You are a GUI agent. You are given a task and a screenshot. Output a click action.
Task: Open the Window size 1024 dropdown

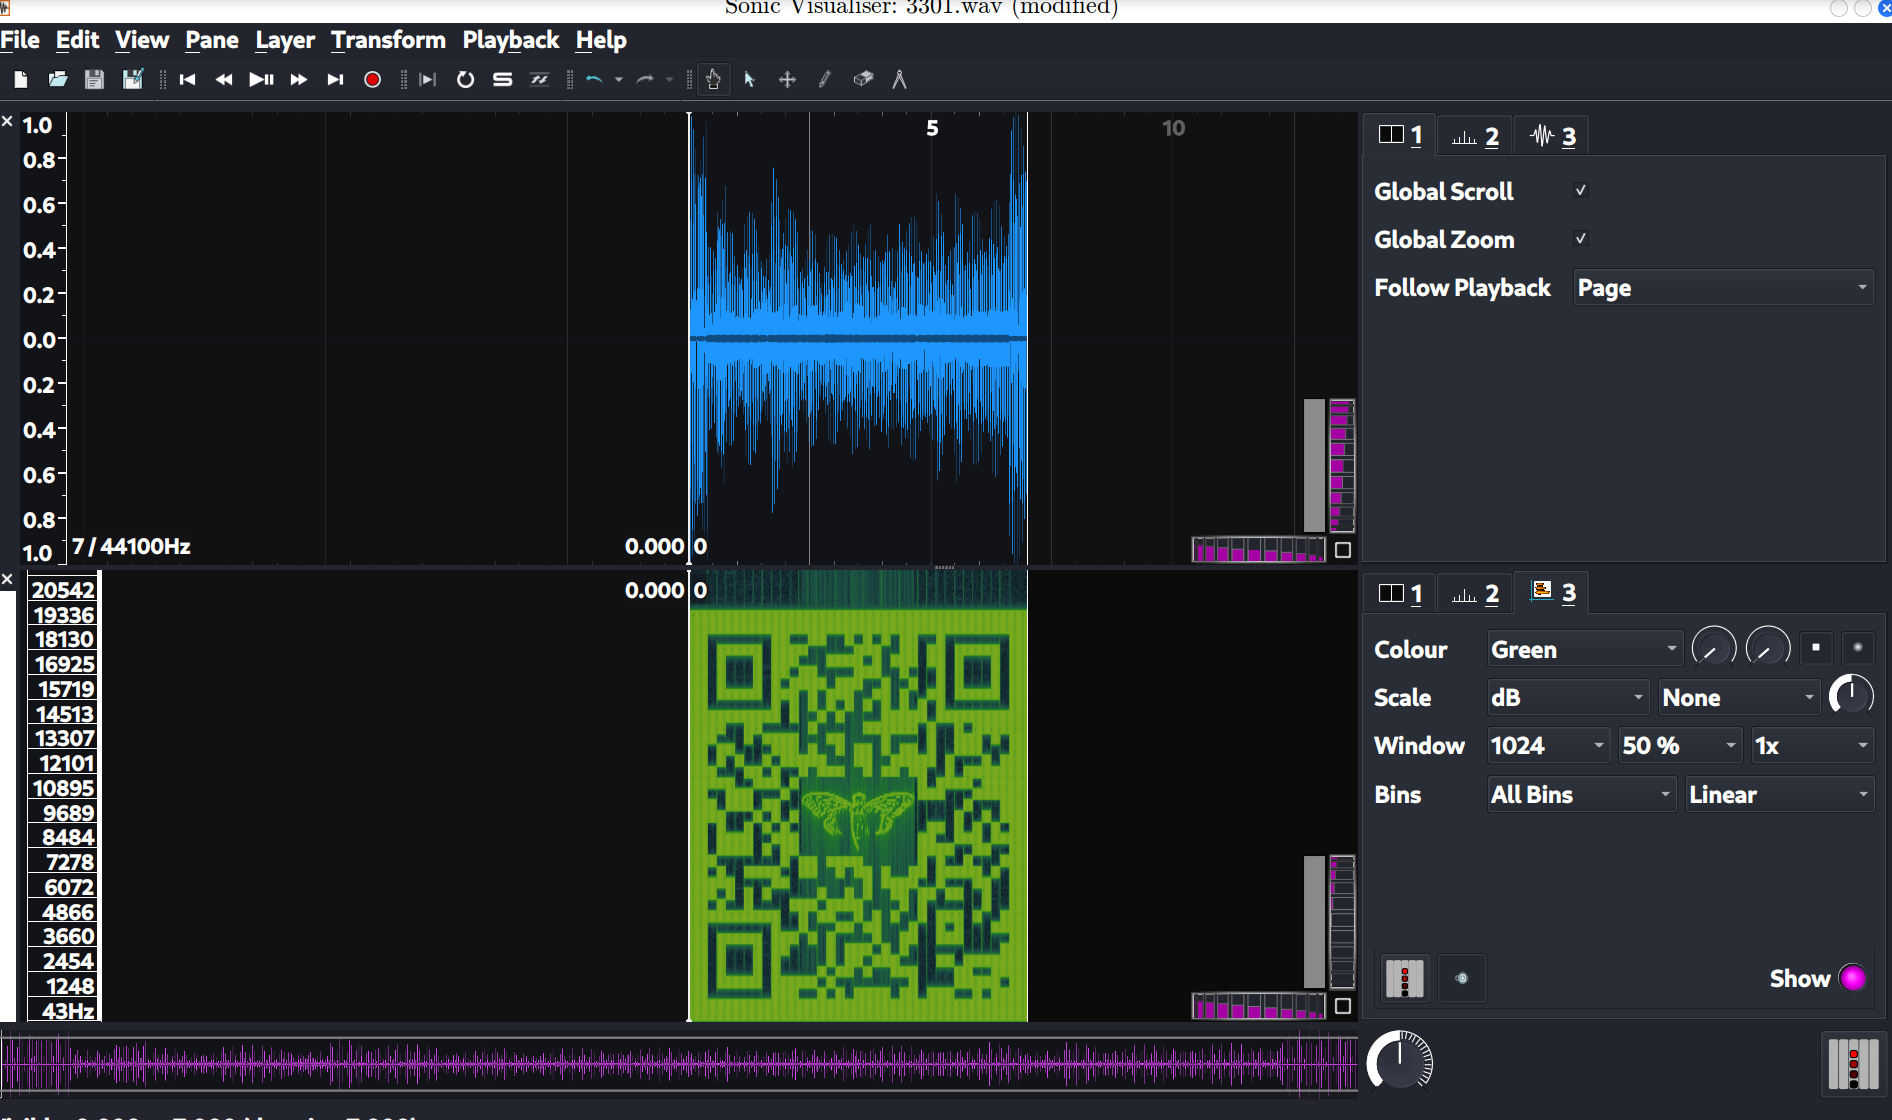click(x=1547, y=746)
